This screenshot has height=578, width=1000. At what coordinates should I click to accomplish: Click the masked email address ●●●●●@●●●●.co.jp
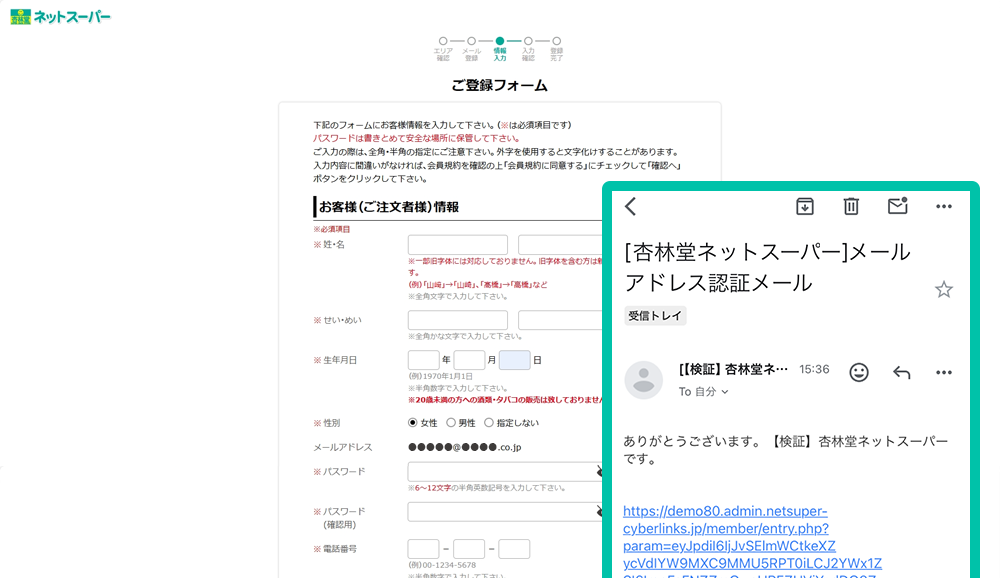pos(465,447)
